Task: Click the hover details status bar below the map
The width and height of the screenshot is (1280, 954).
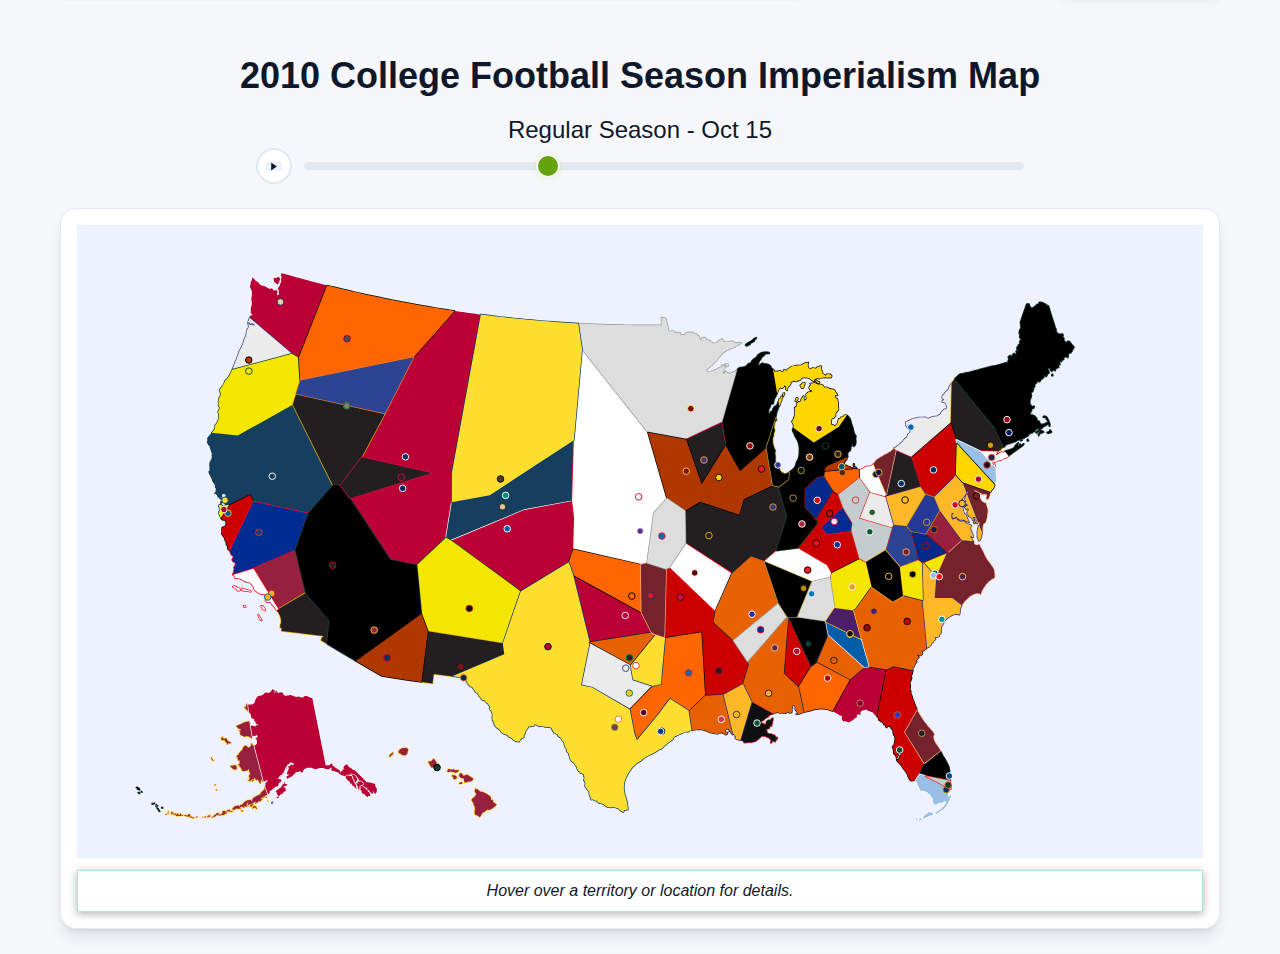Action: (640, 890)
